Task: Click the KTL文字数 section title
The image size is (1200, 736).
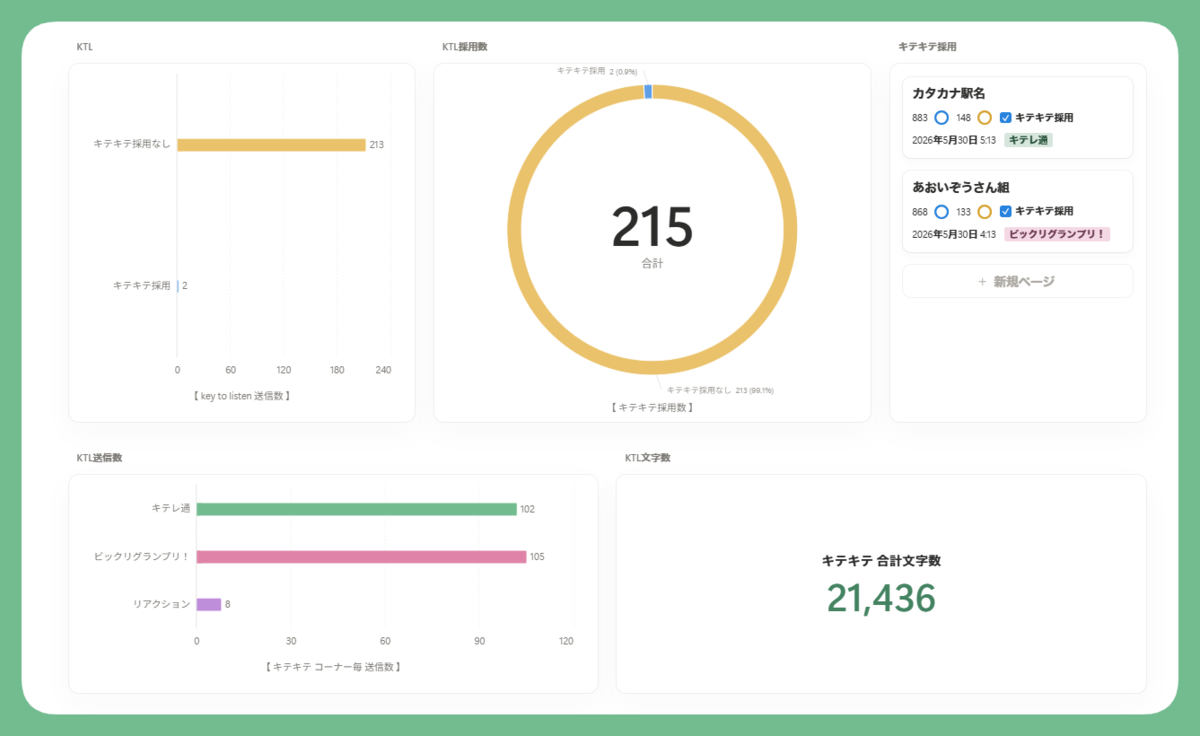Action: [647, 458]
